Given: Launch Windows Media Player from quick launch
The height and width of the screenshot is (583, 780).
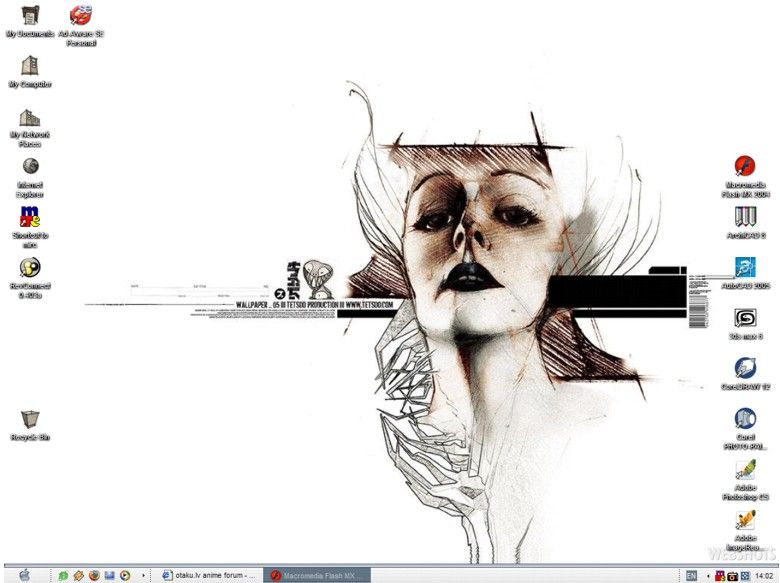Looking at the screenshot, I should click(x=125, y=576).
